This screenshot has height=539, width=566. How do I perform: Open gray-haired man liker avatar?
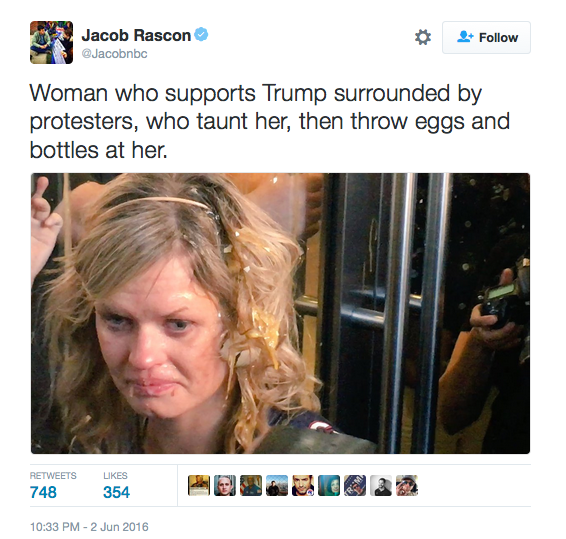(225, 485)
